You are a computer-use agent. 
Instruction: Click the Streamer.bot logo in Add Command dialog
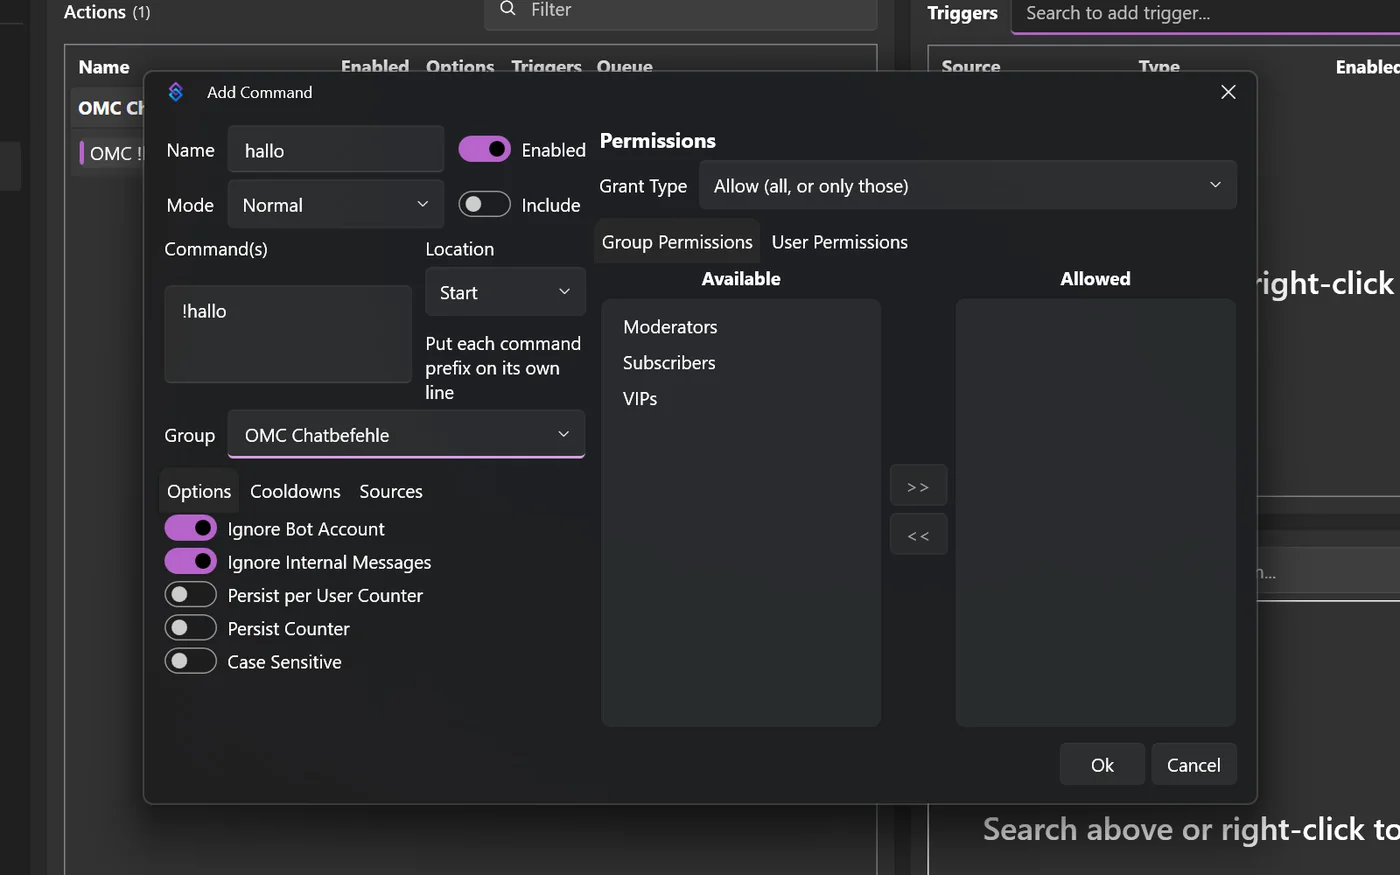point(176,92)
